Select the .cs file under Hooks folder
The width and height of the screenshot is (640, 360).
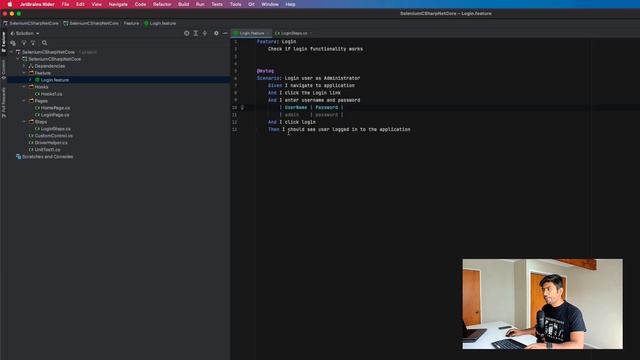point(51,94)
